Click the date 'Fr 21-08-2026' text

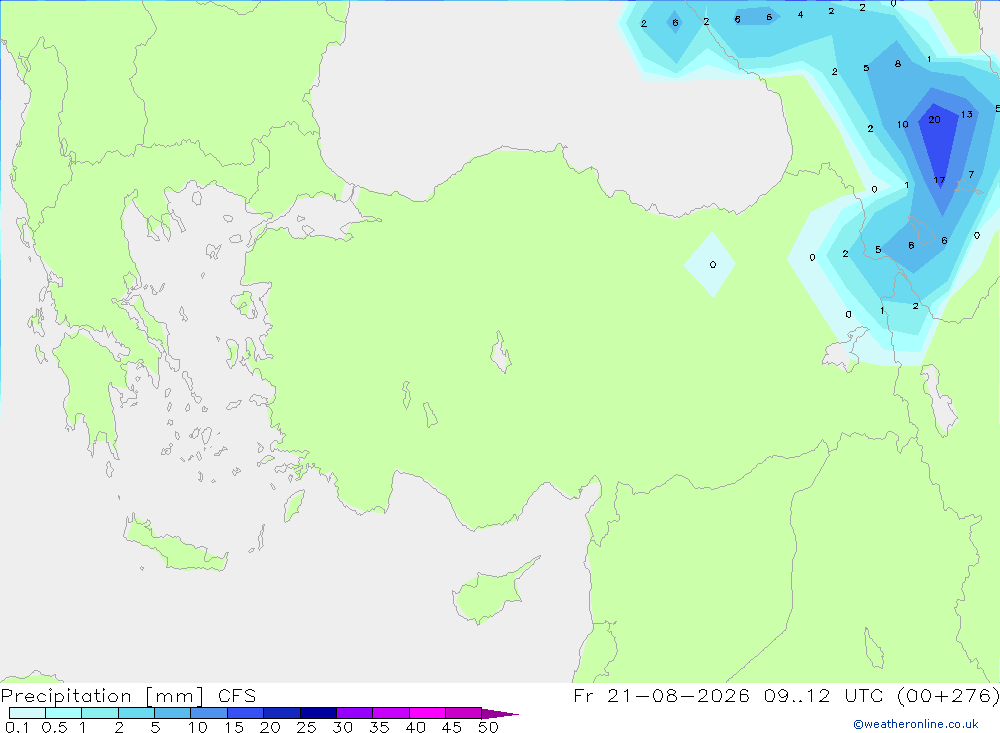(661, 695)
